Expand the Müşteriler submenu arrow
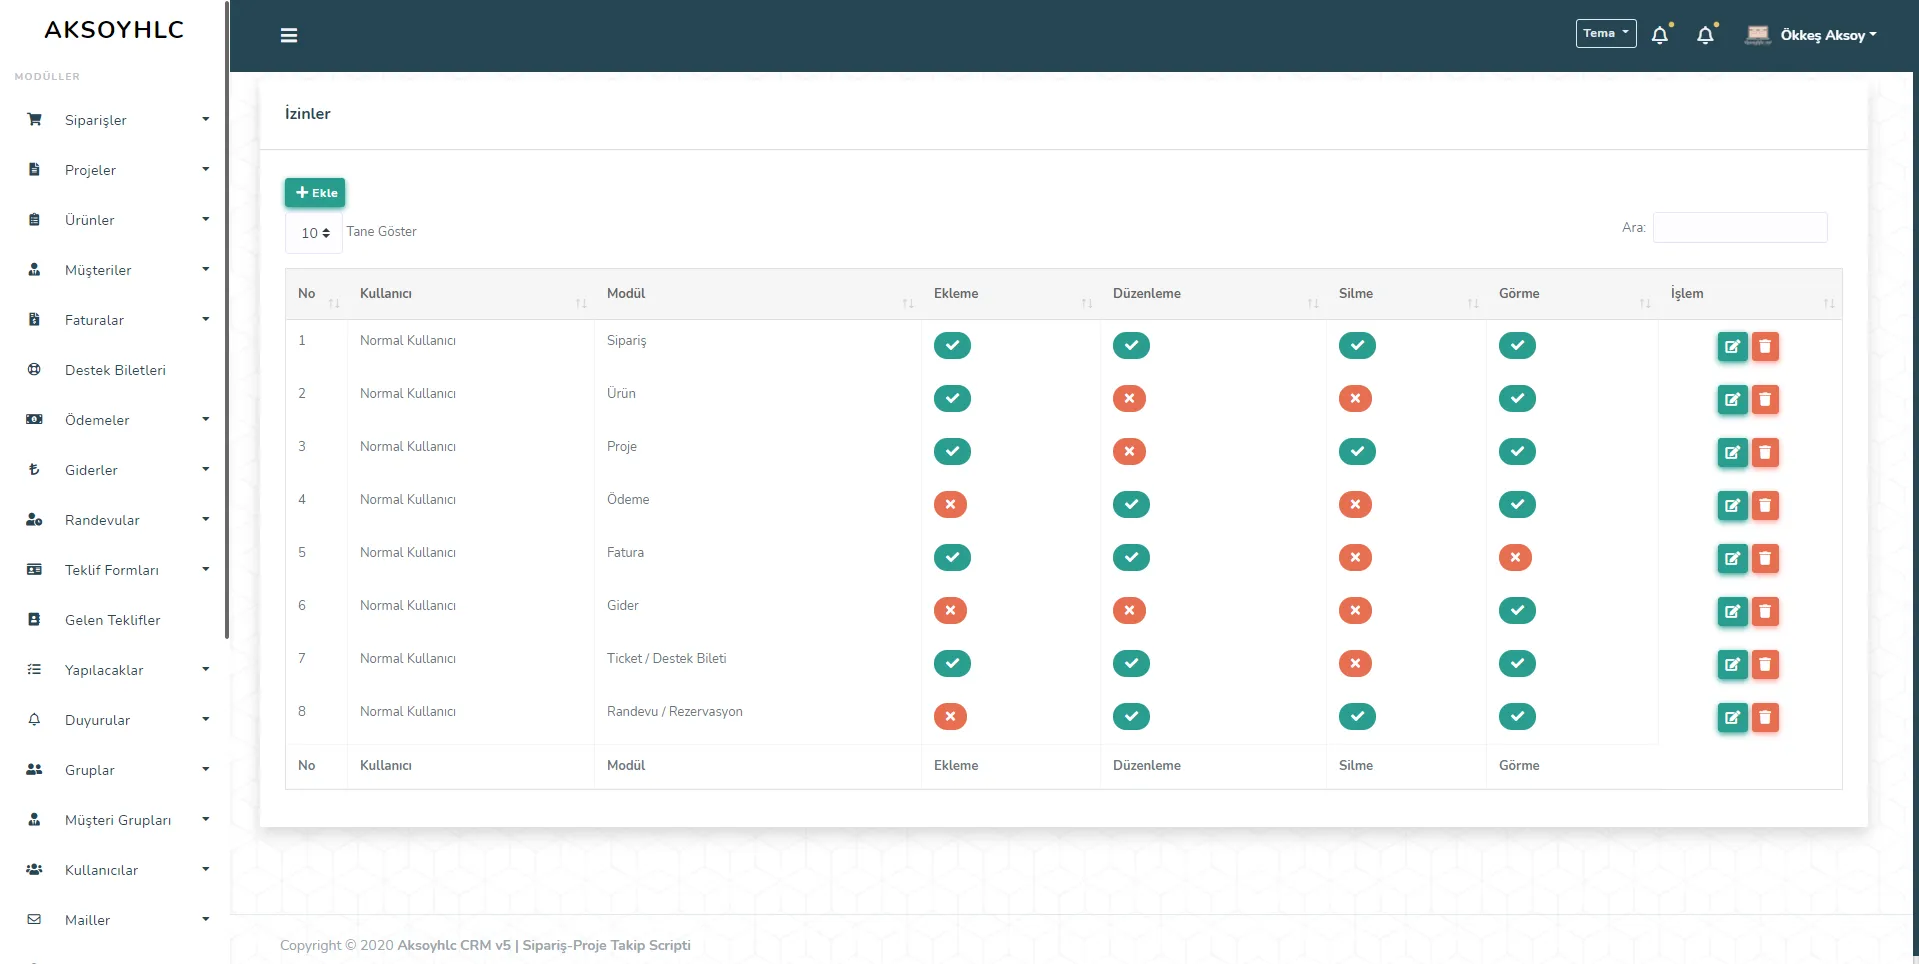This screenshot has width=1919, height=964. pos(206,269)
